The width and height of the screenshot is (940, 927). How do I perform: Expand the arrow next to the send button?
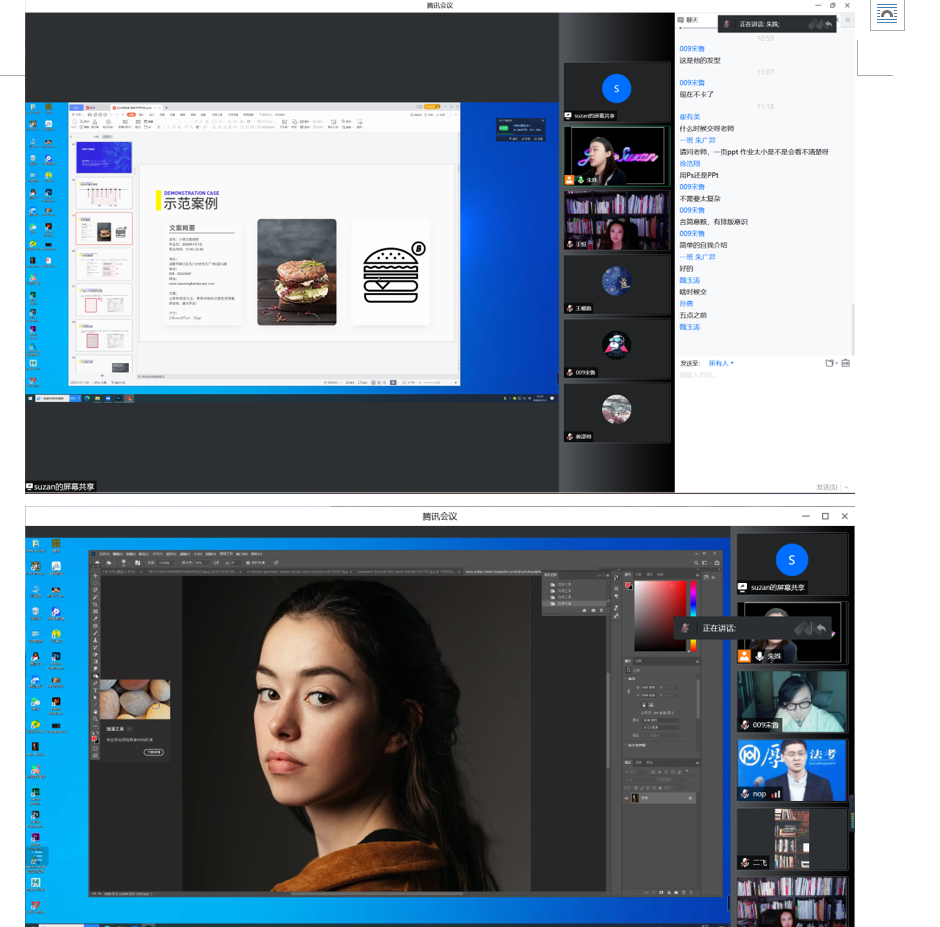tap(847, 487)
